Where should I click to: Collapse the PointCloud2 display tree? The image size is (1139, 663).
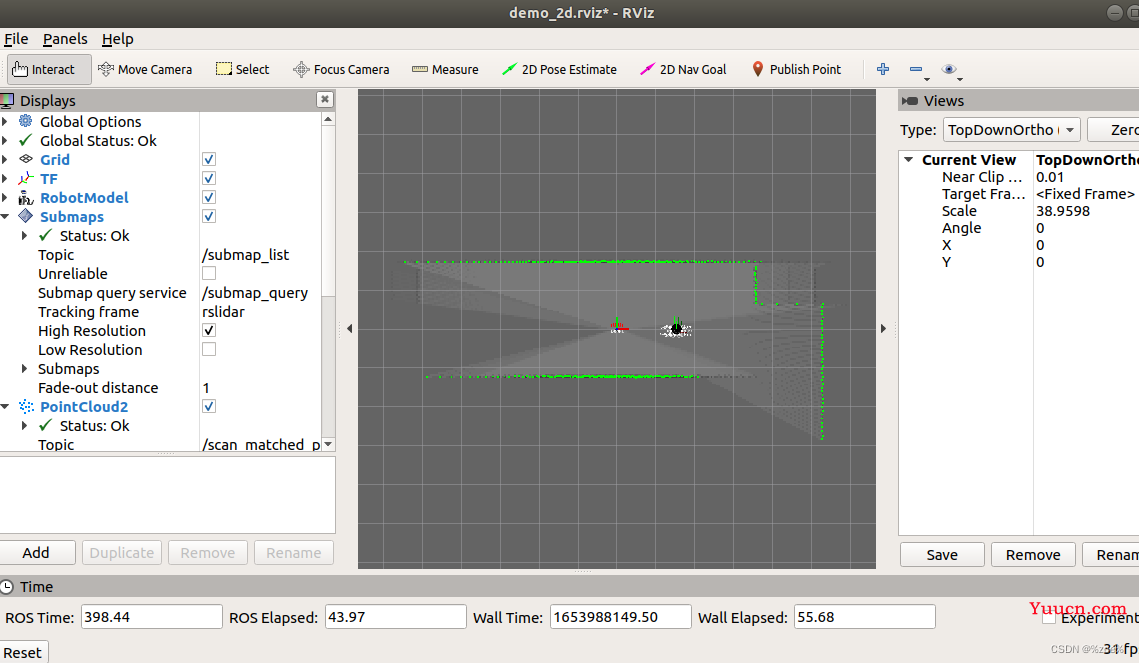point(5,407)
